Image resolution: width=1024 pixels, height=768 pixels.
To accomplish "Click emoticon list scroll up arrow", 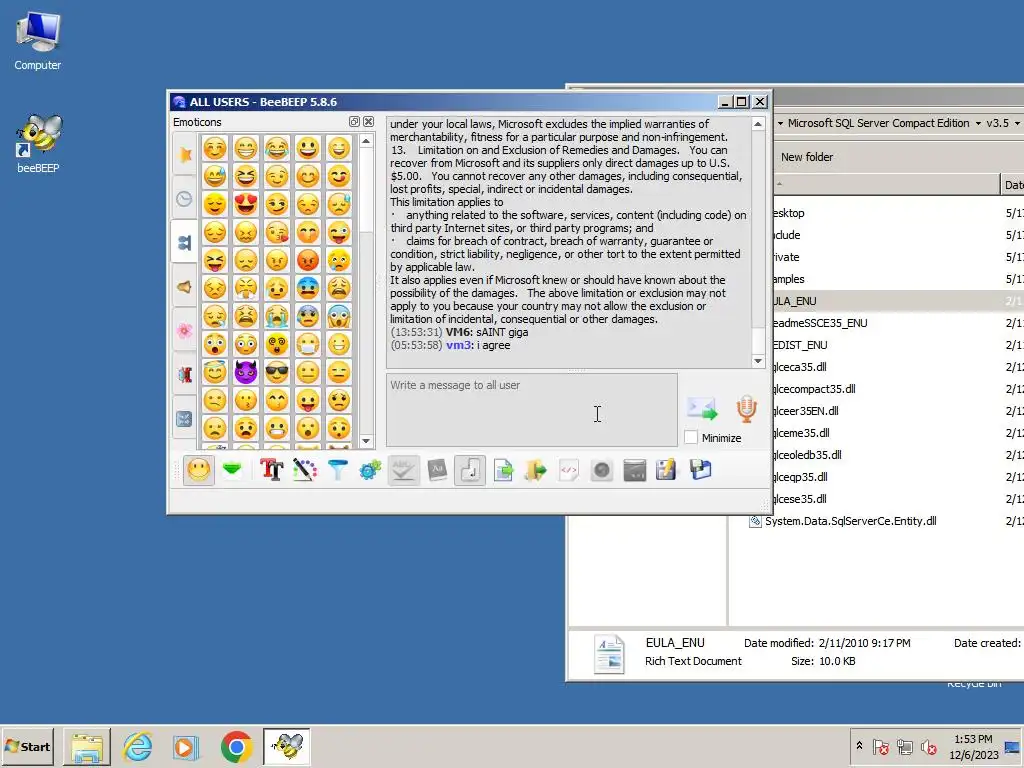I will click(x=366, y=141).
